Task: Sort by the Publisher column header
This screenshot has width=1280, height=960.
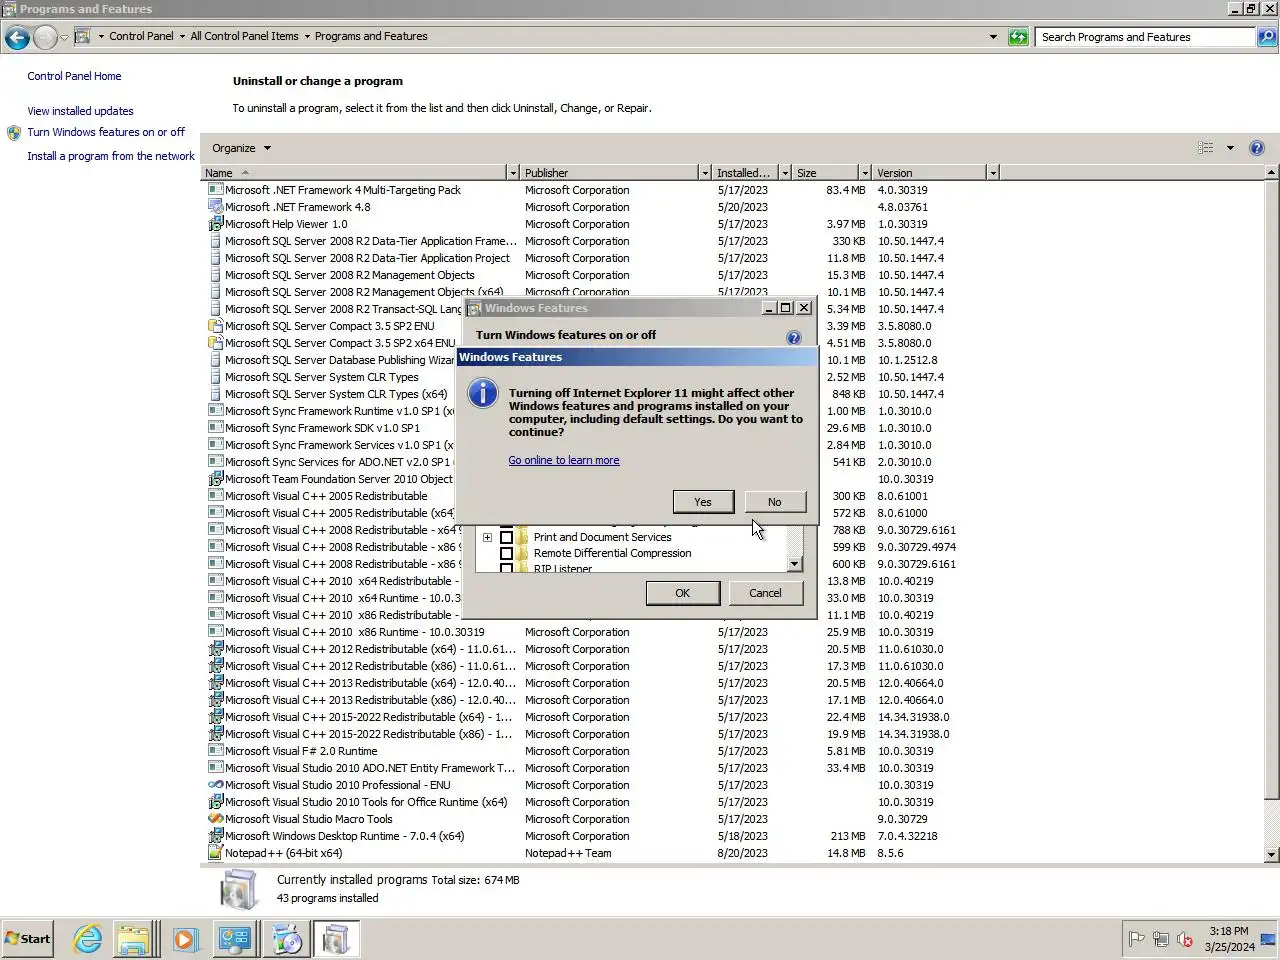Action: point(610,173)
